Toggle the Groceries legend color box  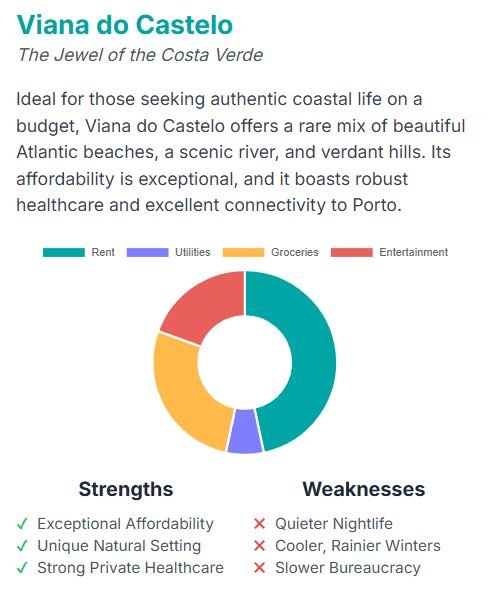pyautogui.click(x=243, y=252)
